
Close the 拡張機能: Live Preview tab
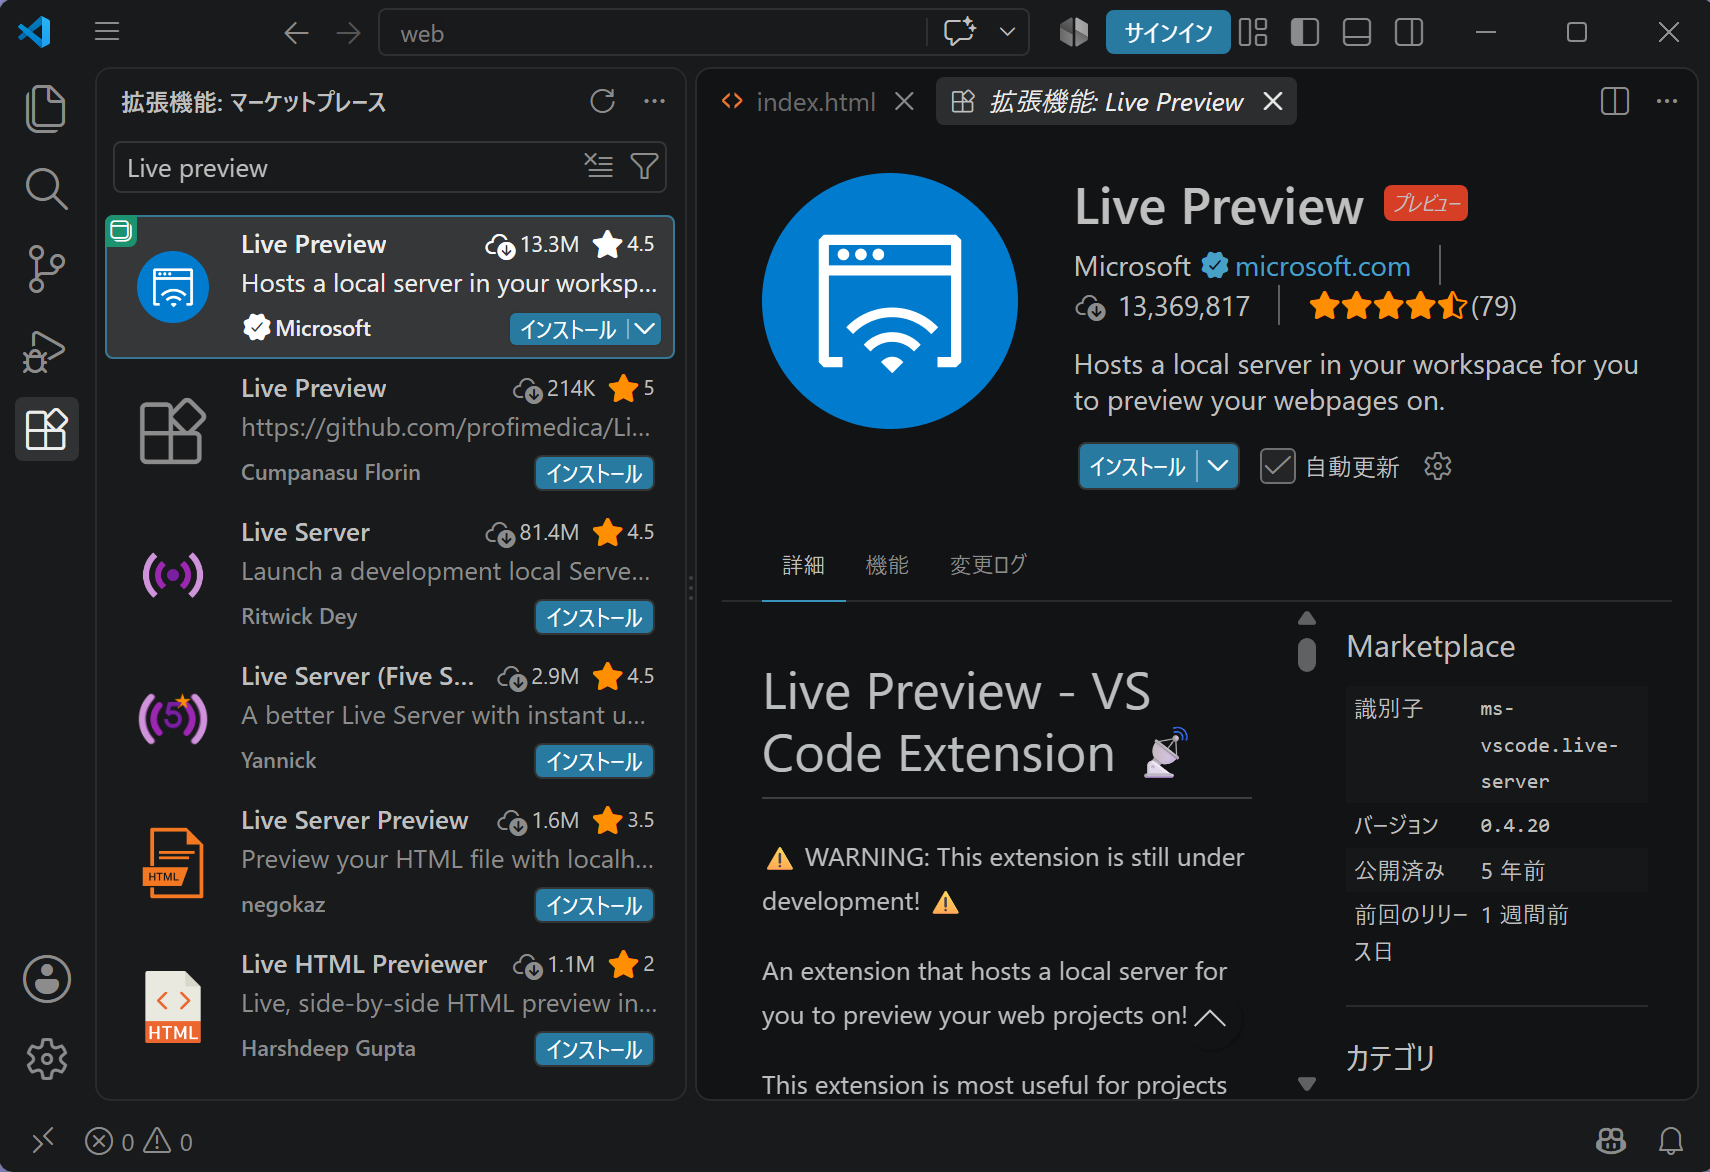[1273, 101]
